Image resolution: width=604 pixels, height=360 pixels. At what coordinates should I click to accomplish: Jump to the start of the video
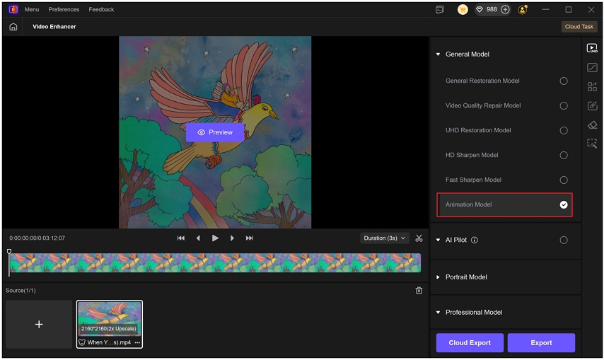click(181, 238)
